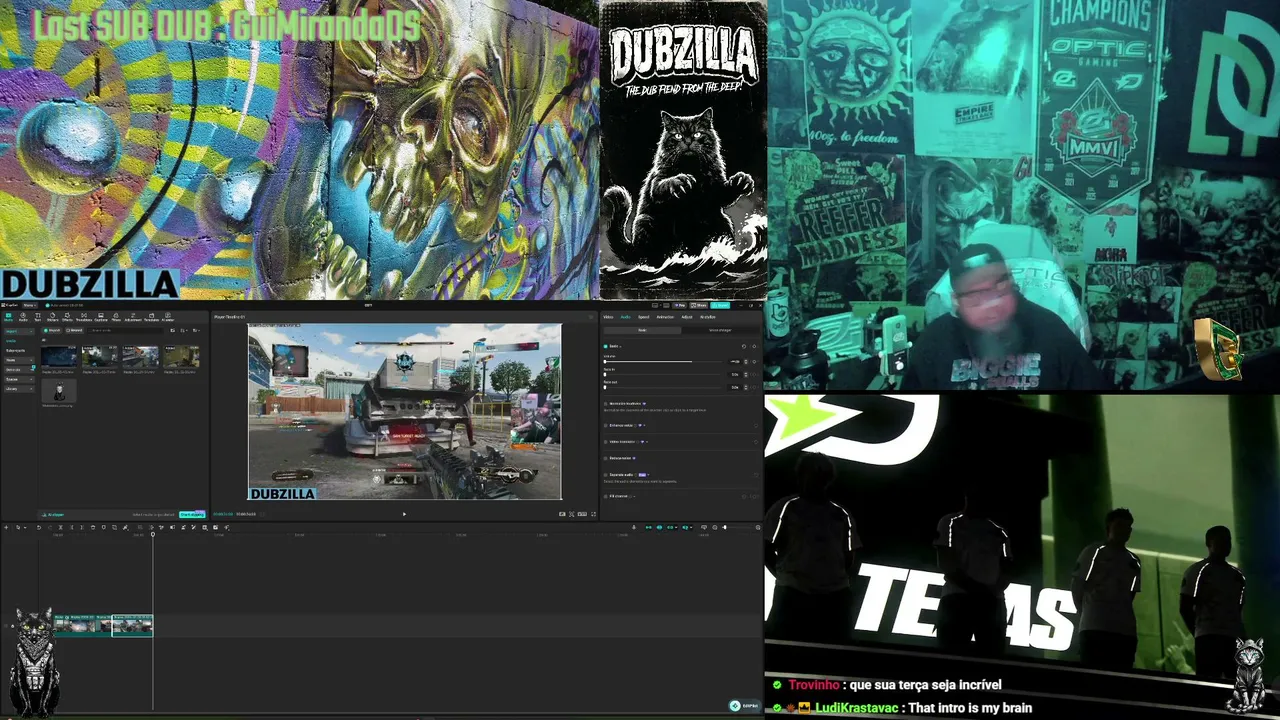The image size is (1280, 720).
Task: Open the Audio library icon in top toolbar
Action: (23, 317)
